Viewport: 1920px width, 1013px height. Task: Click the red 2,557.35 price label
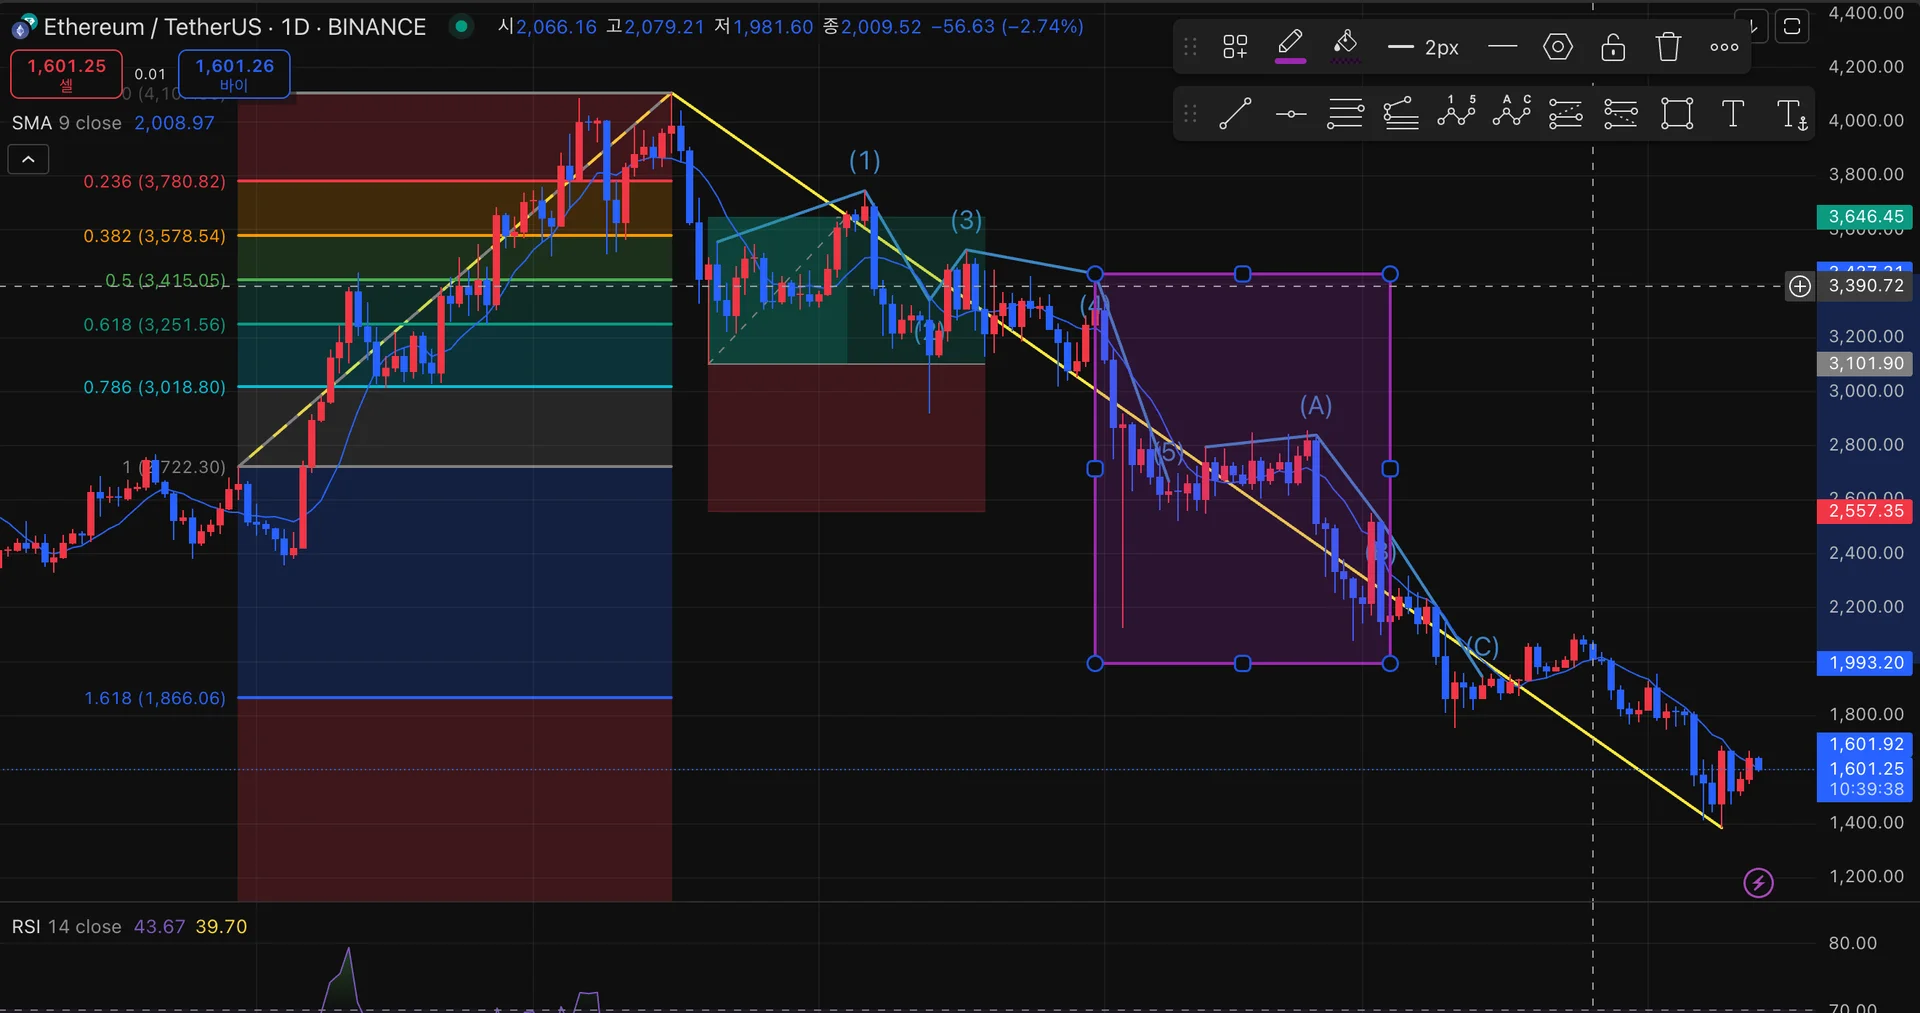tap(1865, 511)
